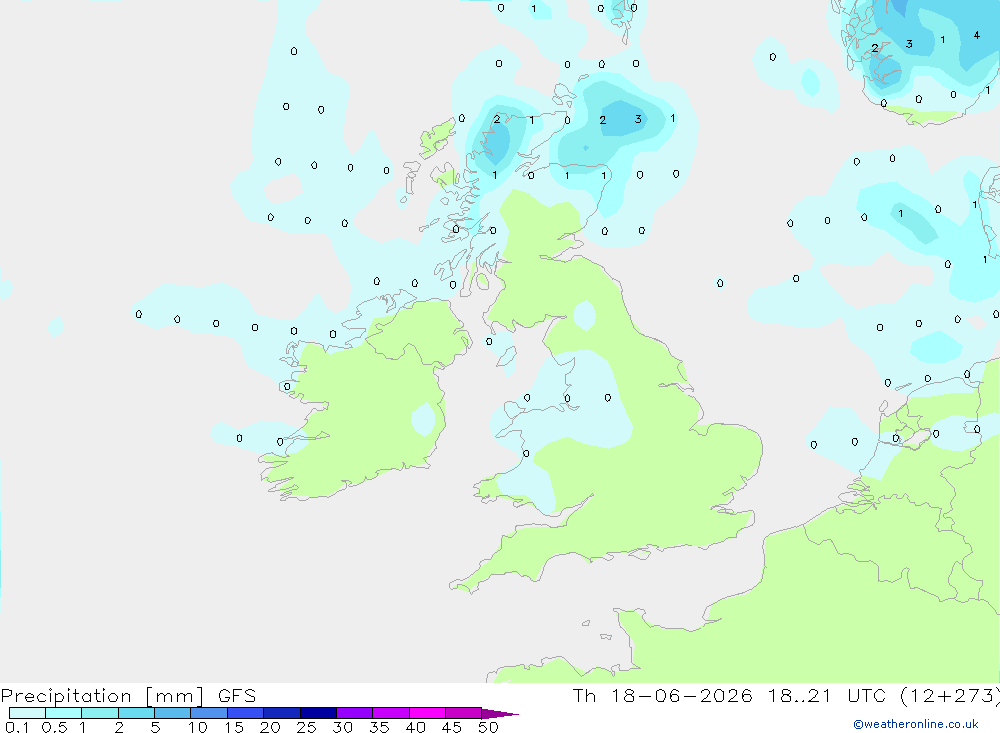
Task: Click the 'Th 18-06-2026' date text
Action: 663,696
